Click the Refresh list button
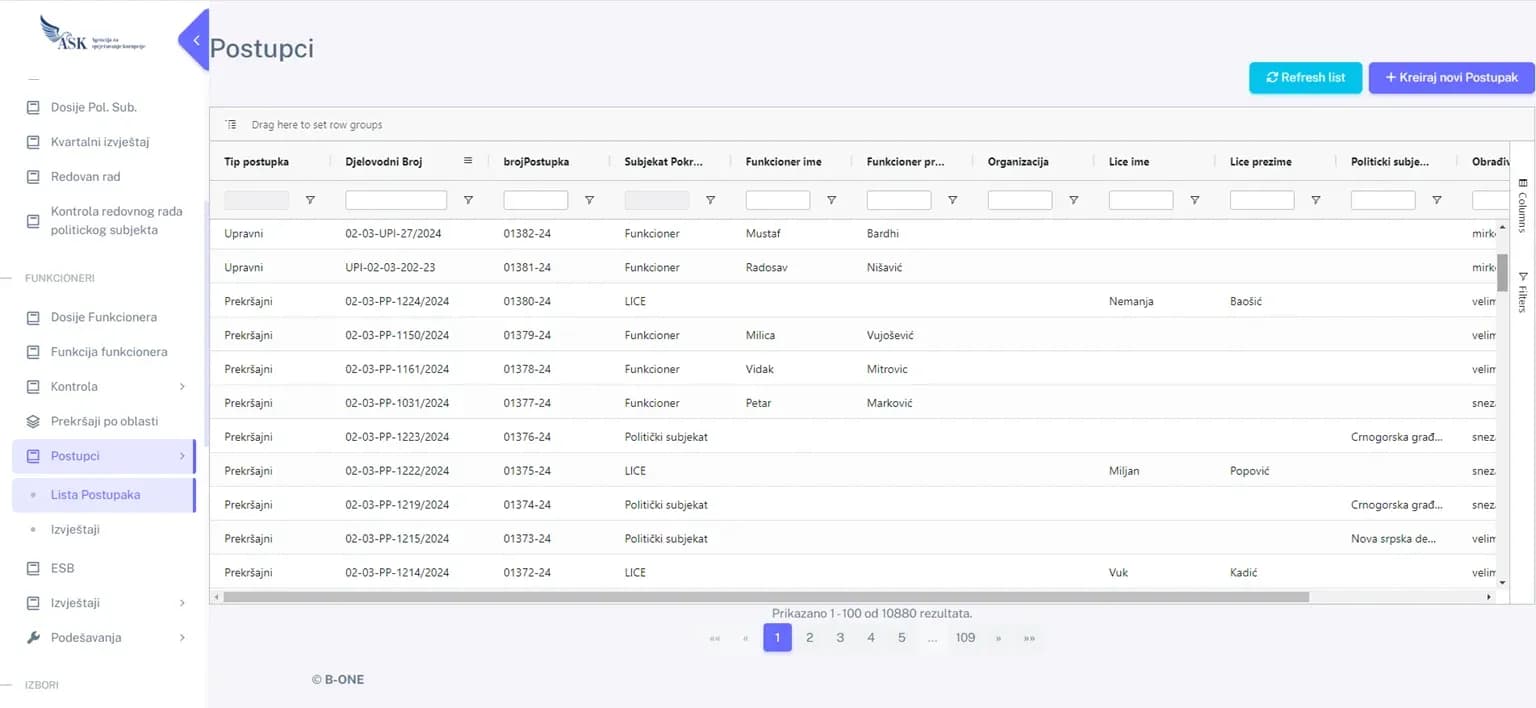This screenshot has height=708, width=1536. click(x=1305, y=77)
